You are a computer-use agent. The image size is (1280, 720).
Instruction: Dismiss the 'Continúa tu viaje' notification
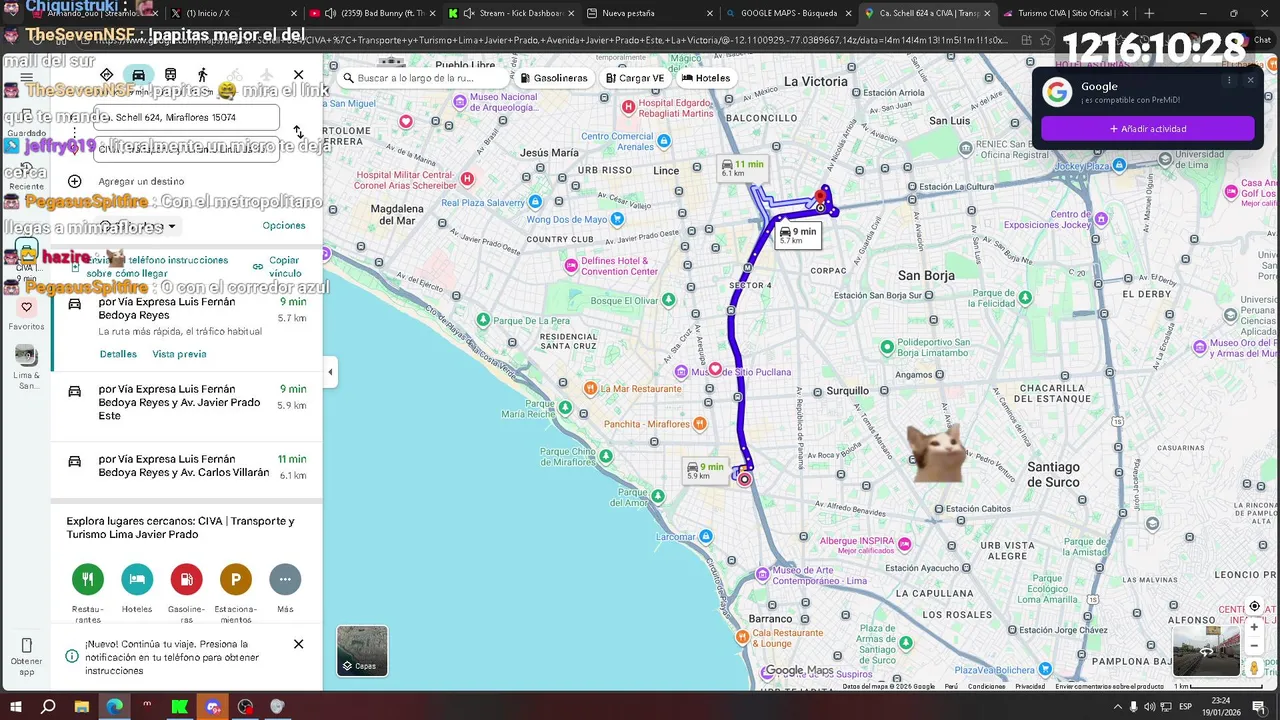(x=298, y=644)
